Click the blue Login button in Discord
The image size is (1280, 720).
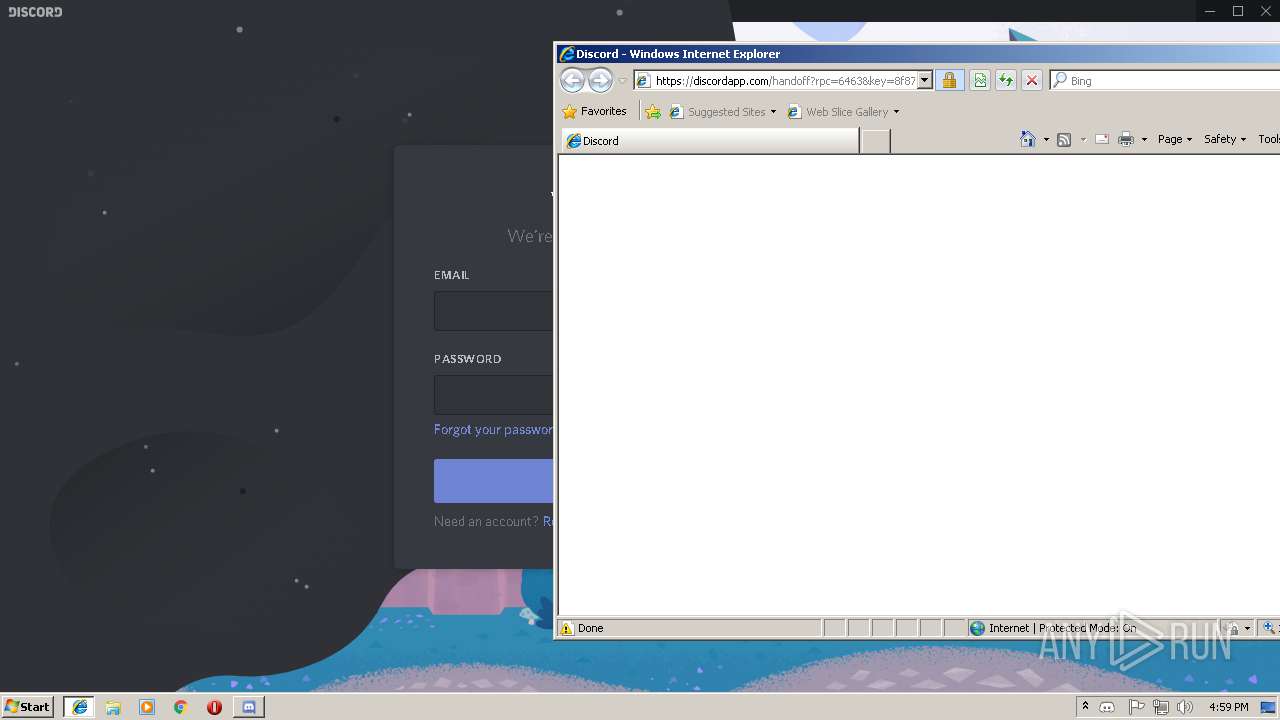[x=494, y=481]
